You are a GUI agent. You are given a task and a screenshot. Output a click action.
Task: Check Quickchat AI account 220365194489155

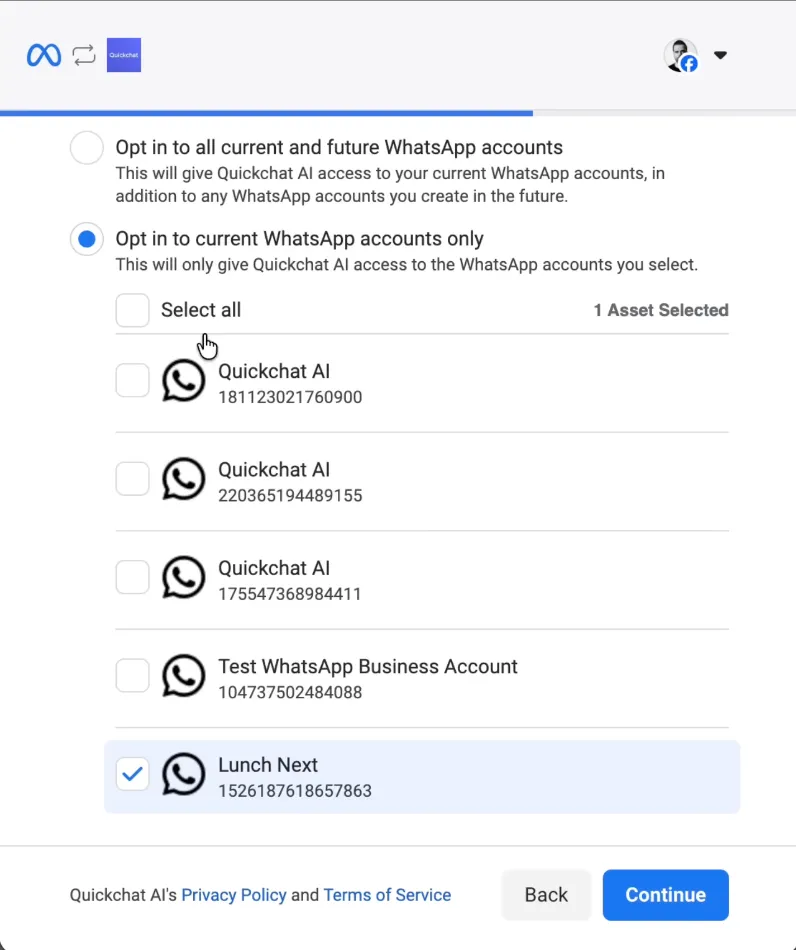(x=133, y=479)
